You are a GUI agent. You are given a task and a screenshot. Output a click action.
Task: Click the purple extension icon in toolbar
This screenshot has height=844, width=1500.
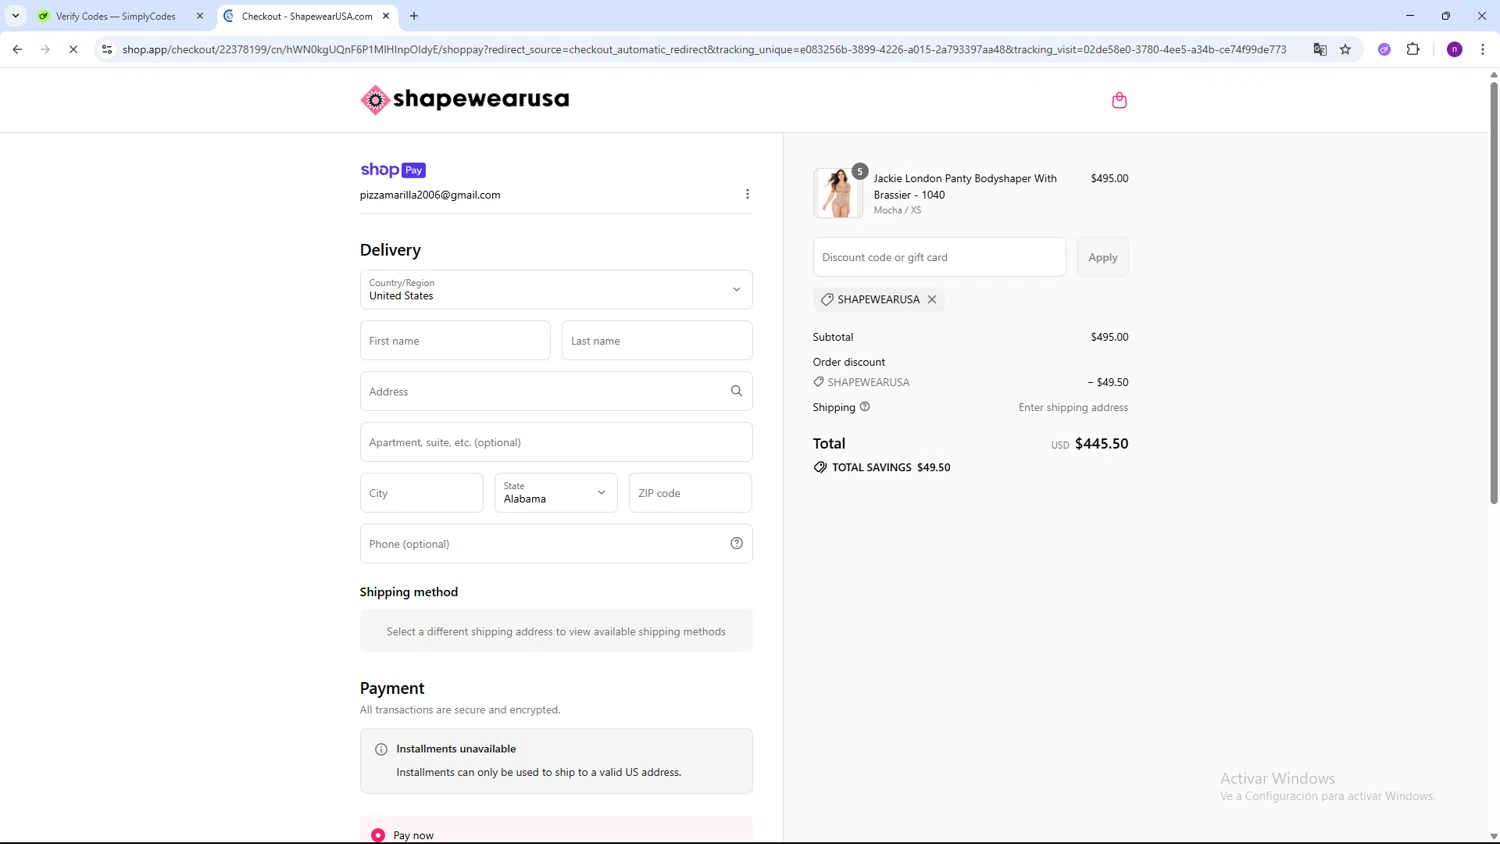[1384, 49]
